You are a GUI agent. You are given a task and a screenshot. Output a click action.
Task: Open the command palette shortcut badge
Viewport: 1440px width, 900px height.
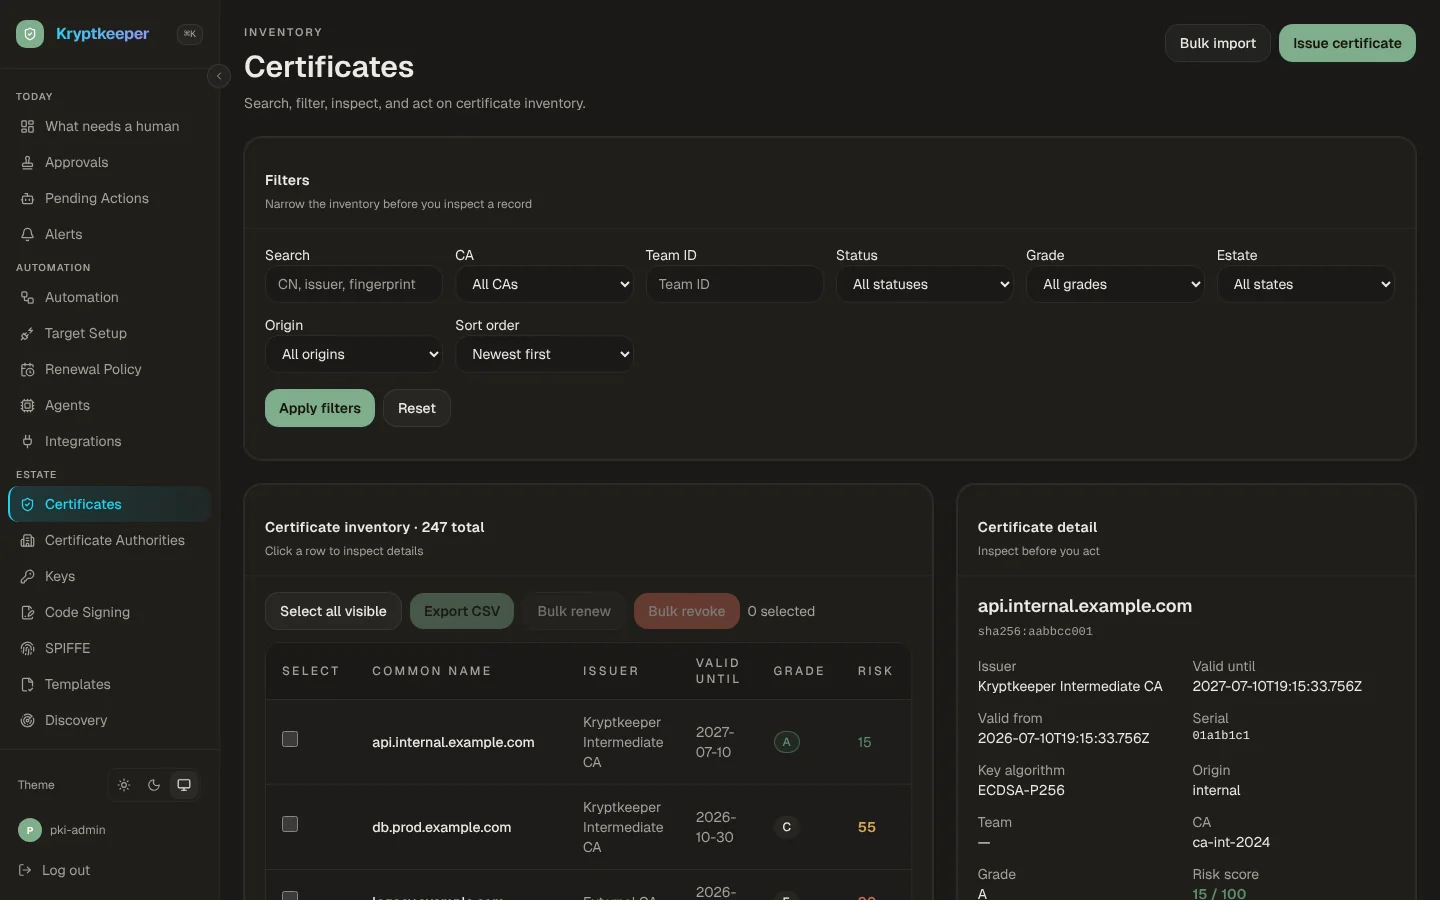tap(189, 34)
